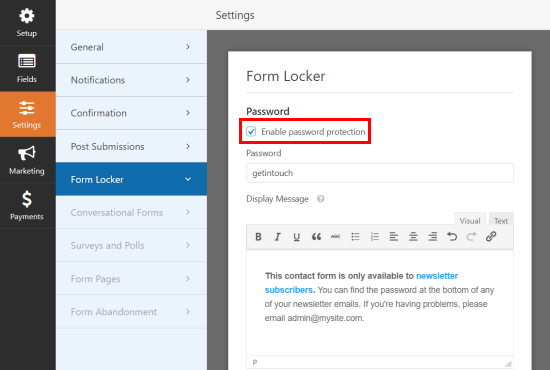Screen dimensions: 550x370
Task: Align text center
Action: [413, 237]
